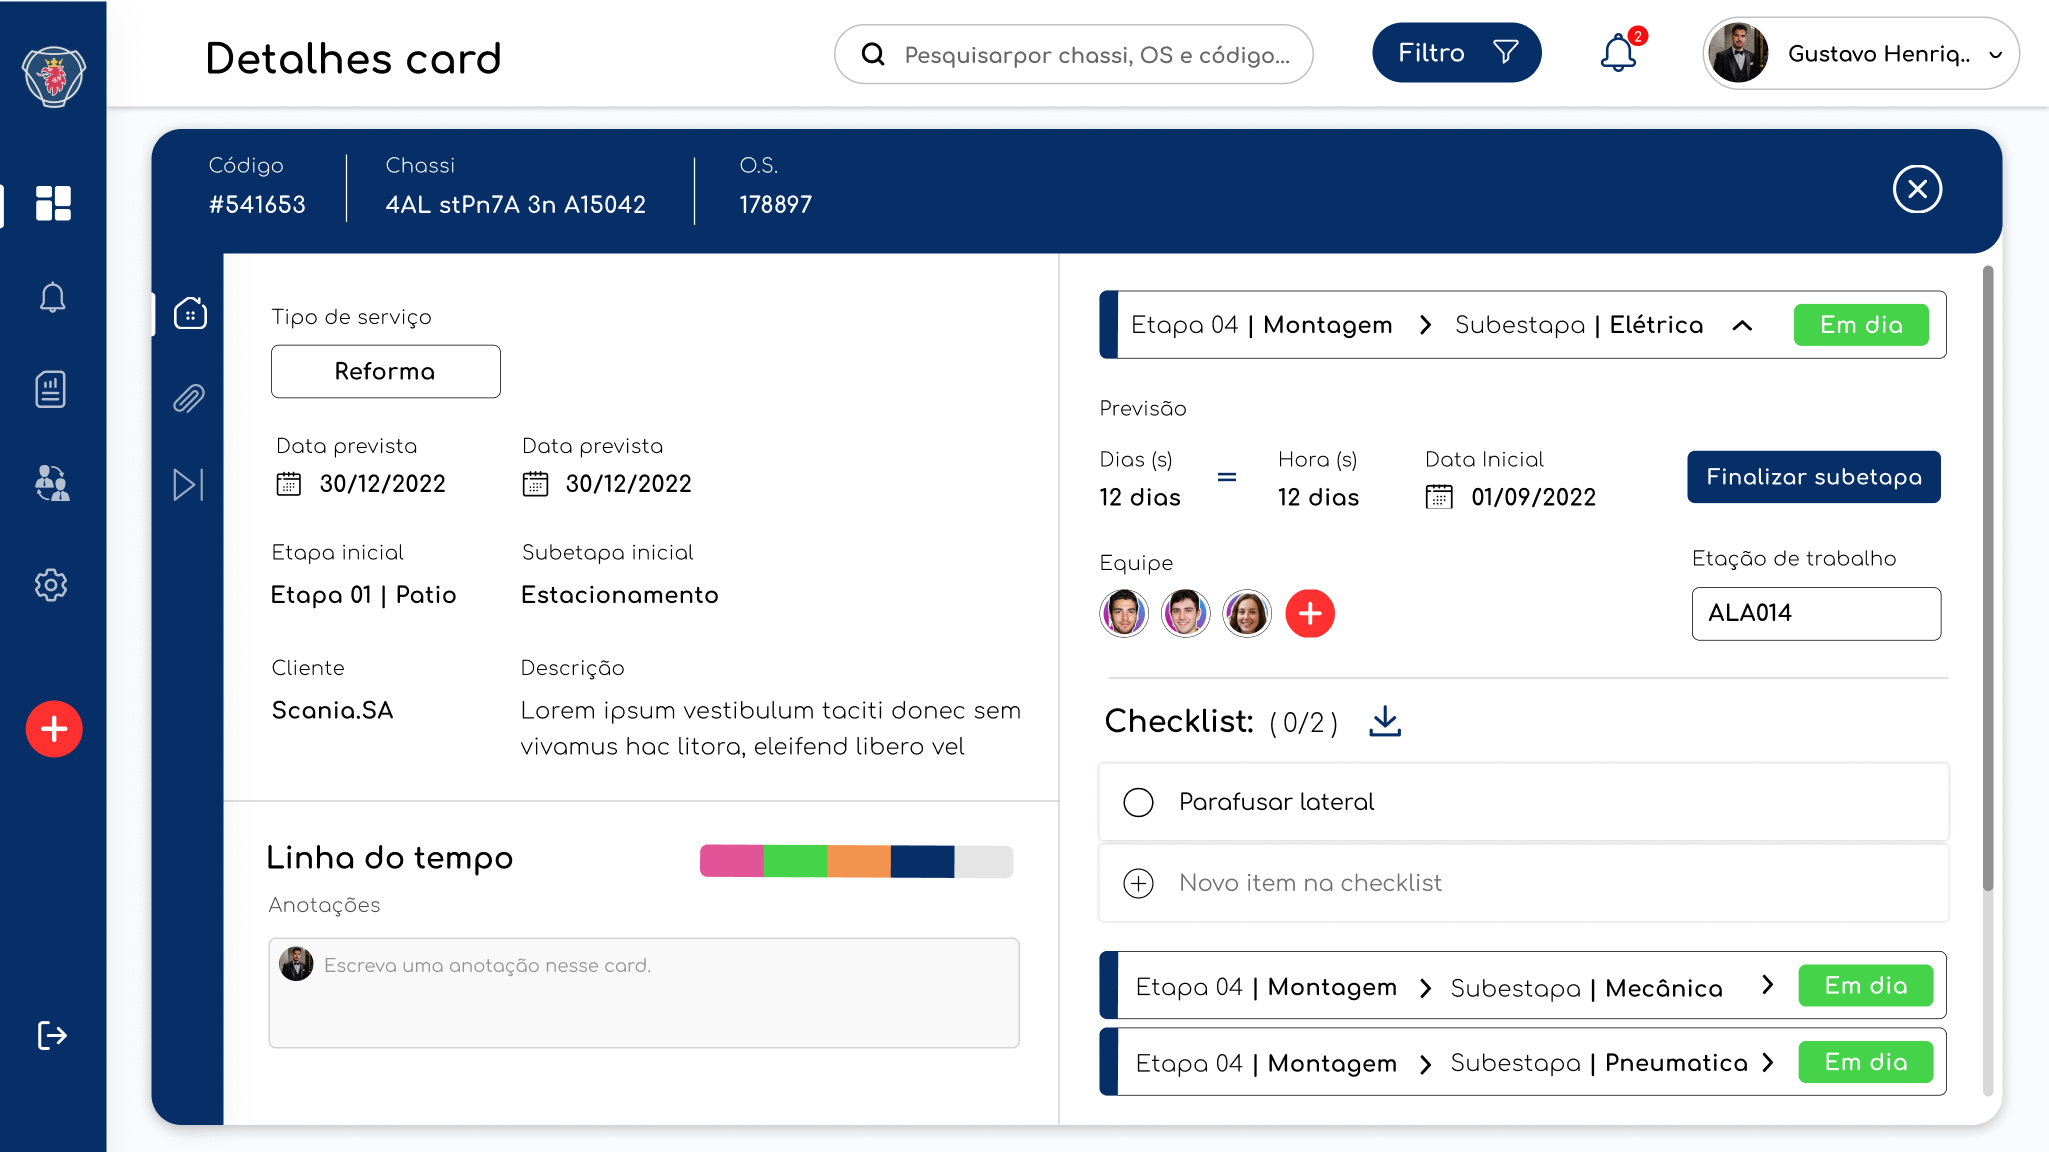Collapse the Subetapa Elétrica section
Viewport: 2049px width, 1152px height.
coord(1742,325)
